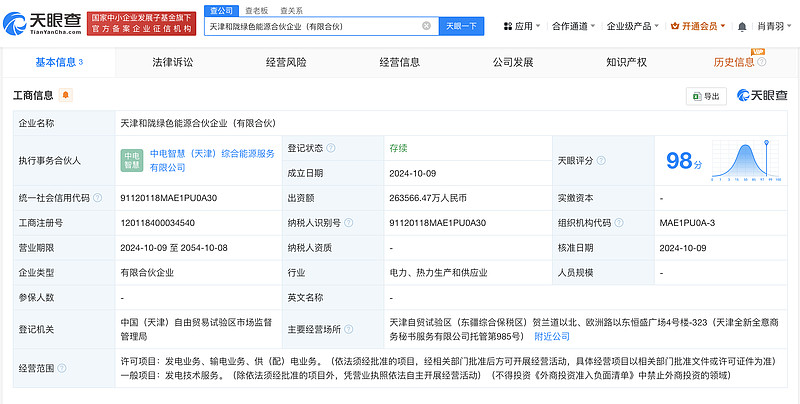Click the help icon beside 历史信息 tab

tap(761, 62)
